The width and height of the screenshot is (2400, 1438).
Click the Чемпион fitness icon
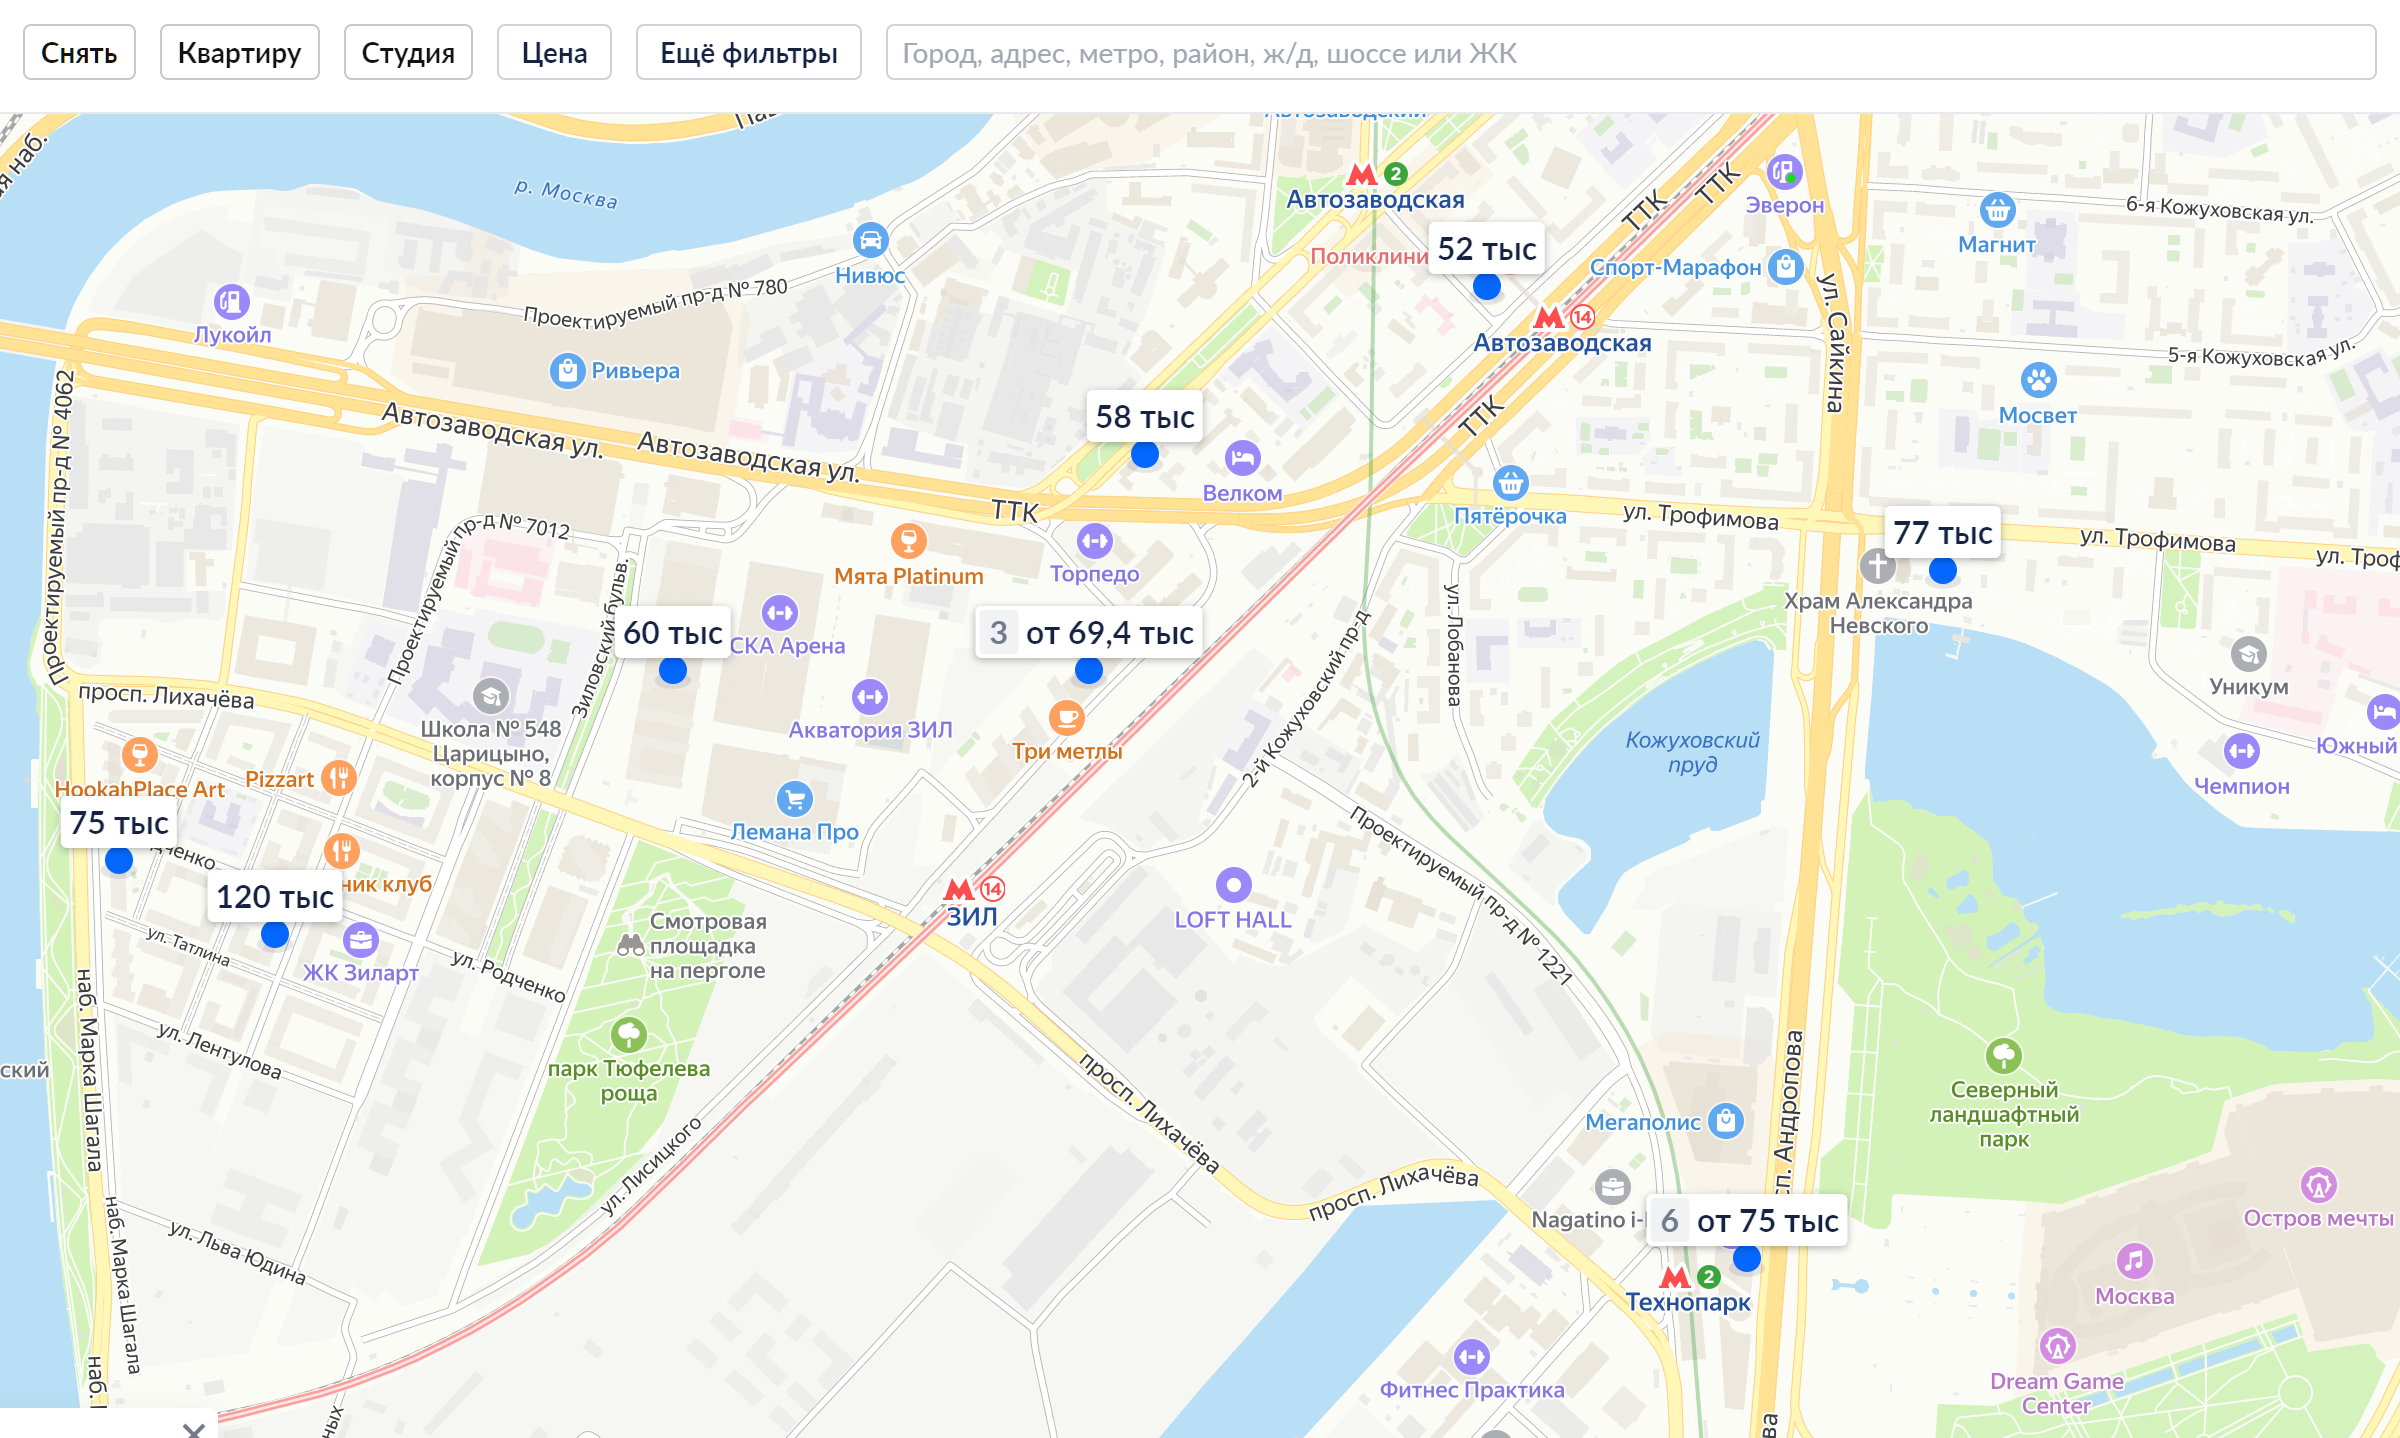pyautogui.click(x=2241, y=750)
